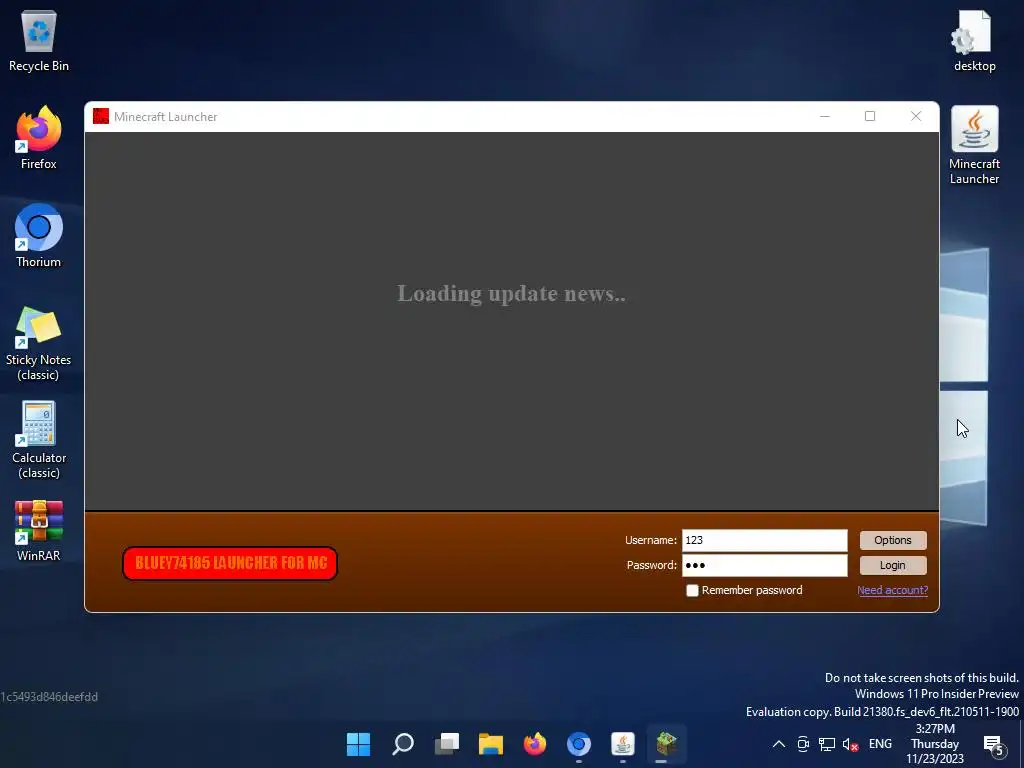Image resolution: width=1024 pixels, height=768 pixels.
Task: Open File Explorer from the taskbar
Action: click(x=491, y=744)
